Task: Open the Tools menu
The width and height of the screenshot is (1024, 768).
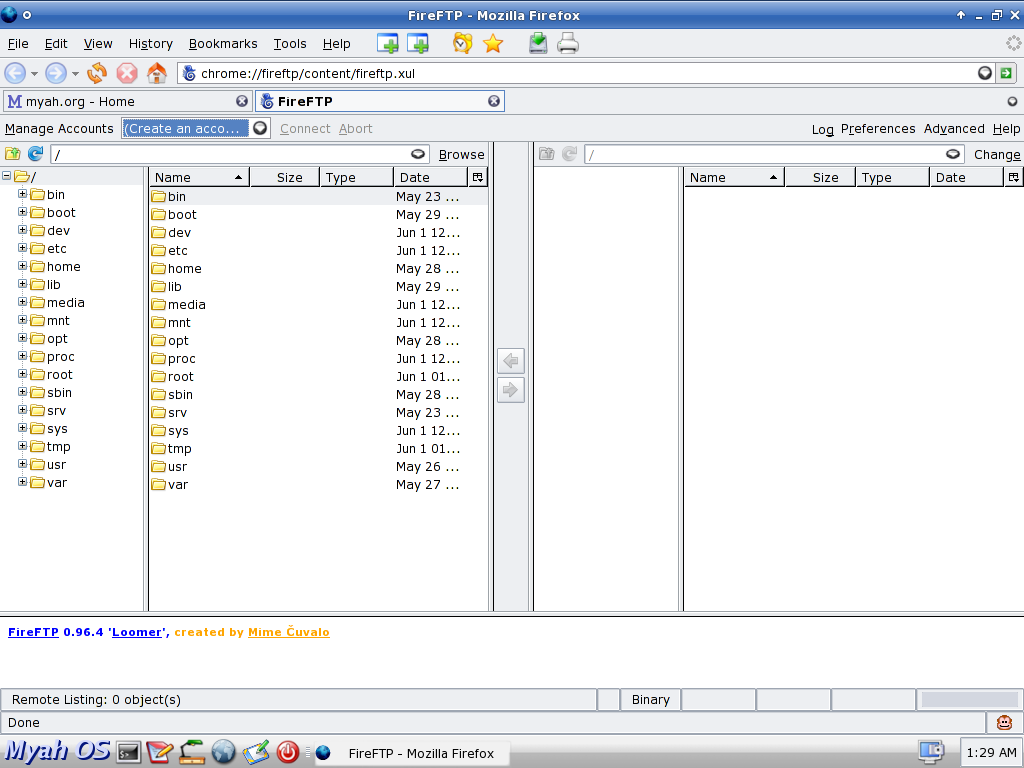Action: [x=290, y=44]
